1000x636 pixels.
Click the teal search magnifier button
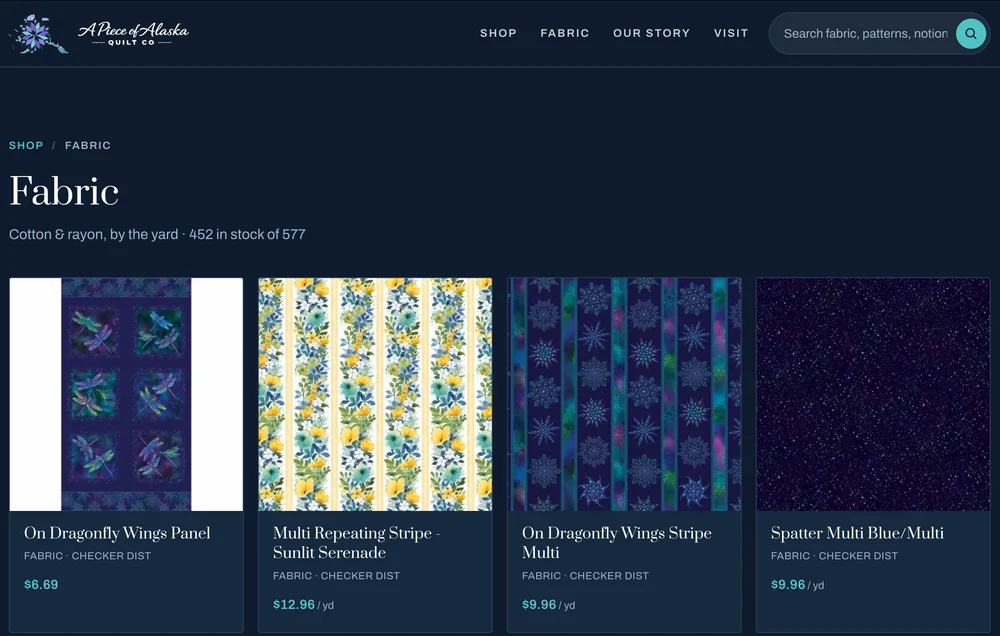coord(971,33)
